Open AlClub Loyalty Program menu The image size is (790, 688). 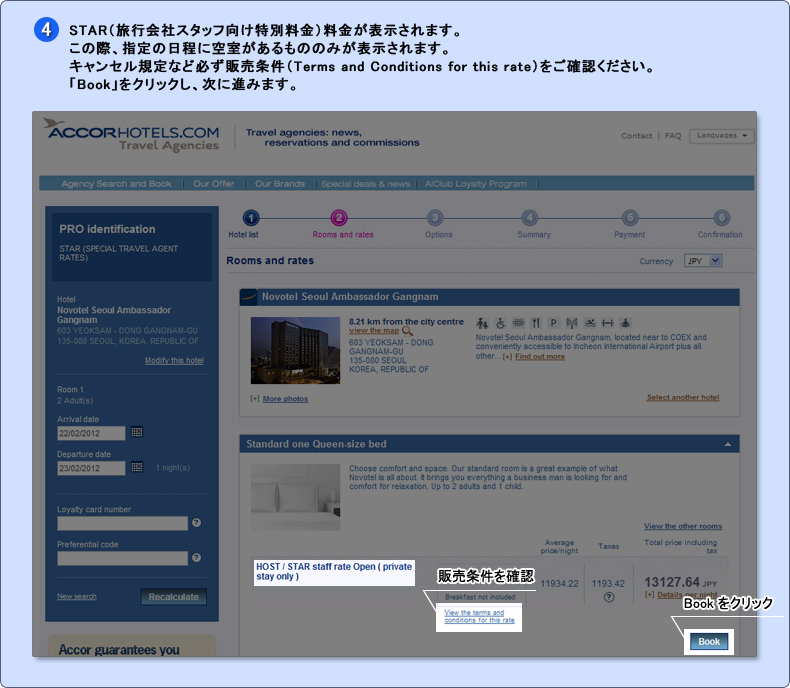(x=476, y=184)
